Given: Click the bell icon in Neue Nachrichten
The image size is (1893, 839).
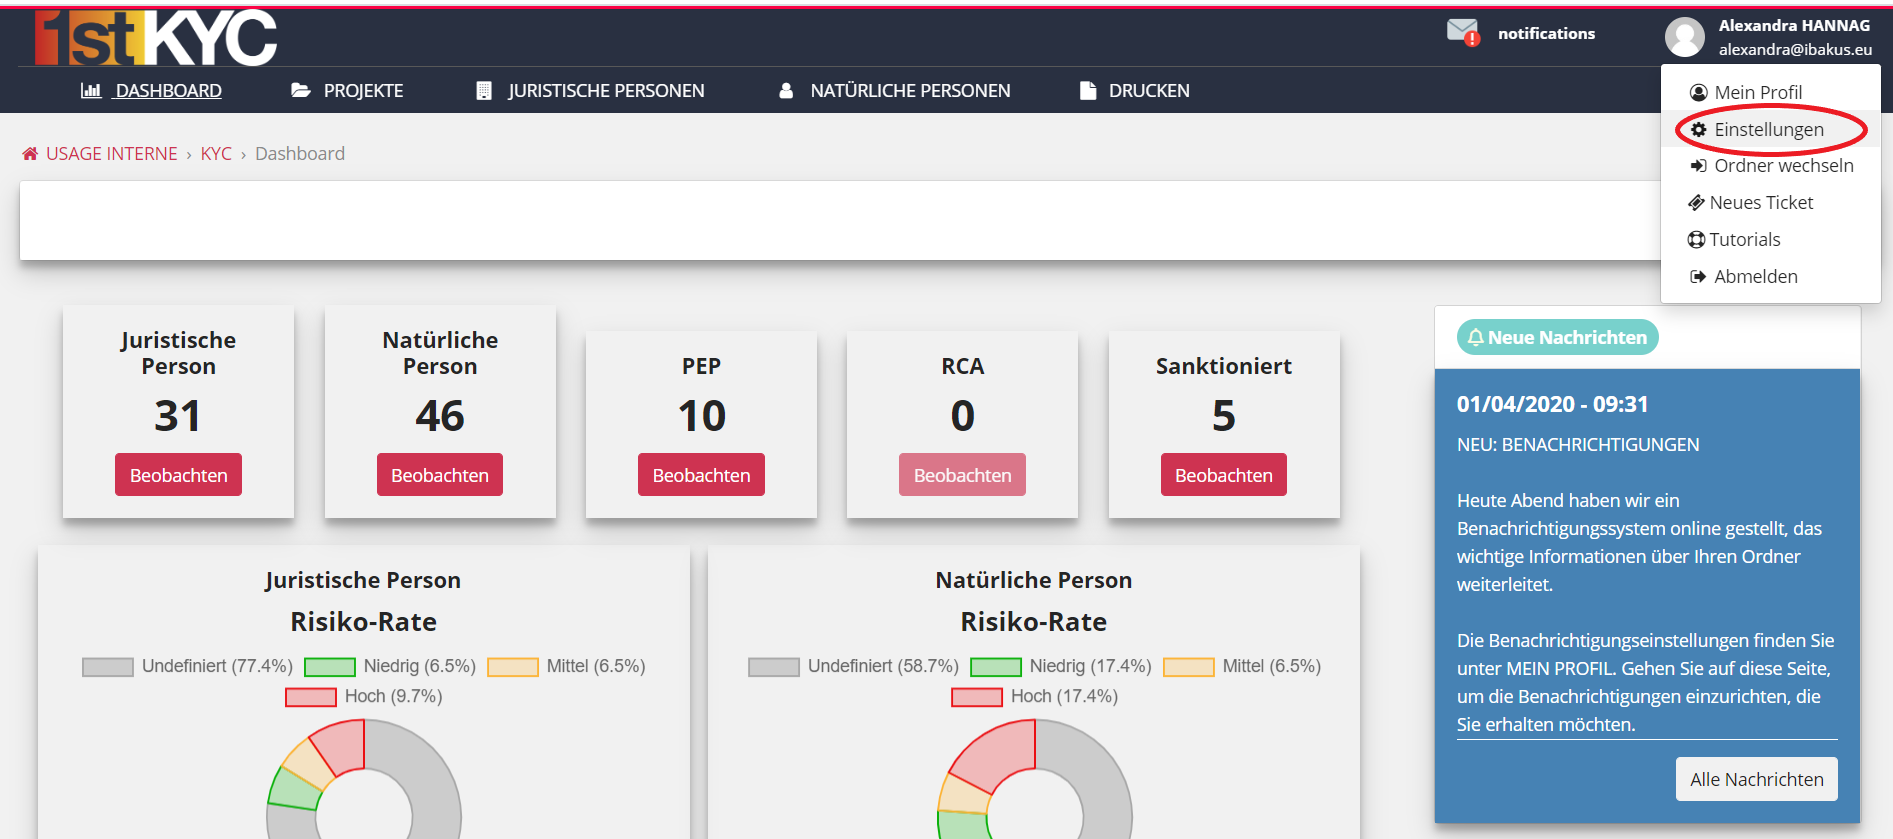Looking at the screenshot, I should pos(1475,338).
